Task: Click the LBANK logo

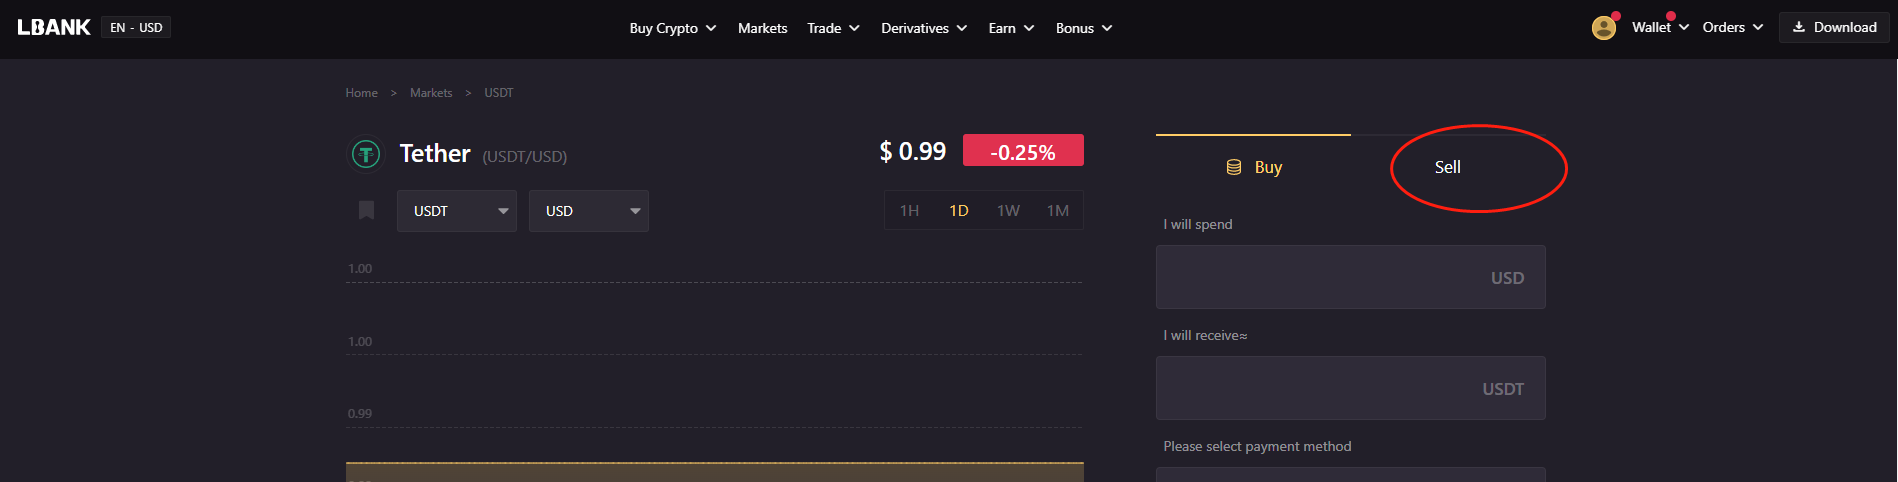Action: click(54, 27)
